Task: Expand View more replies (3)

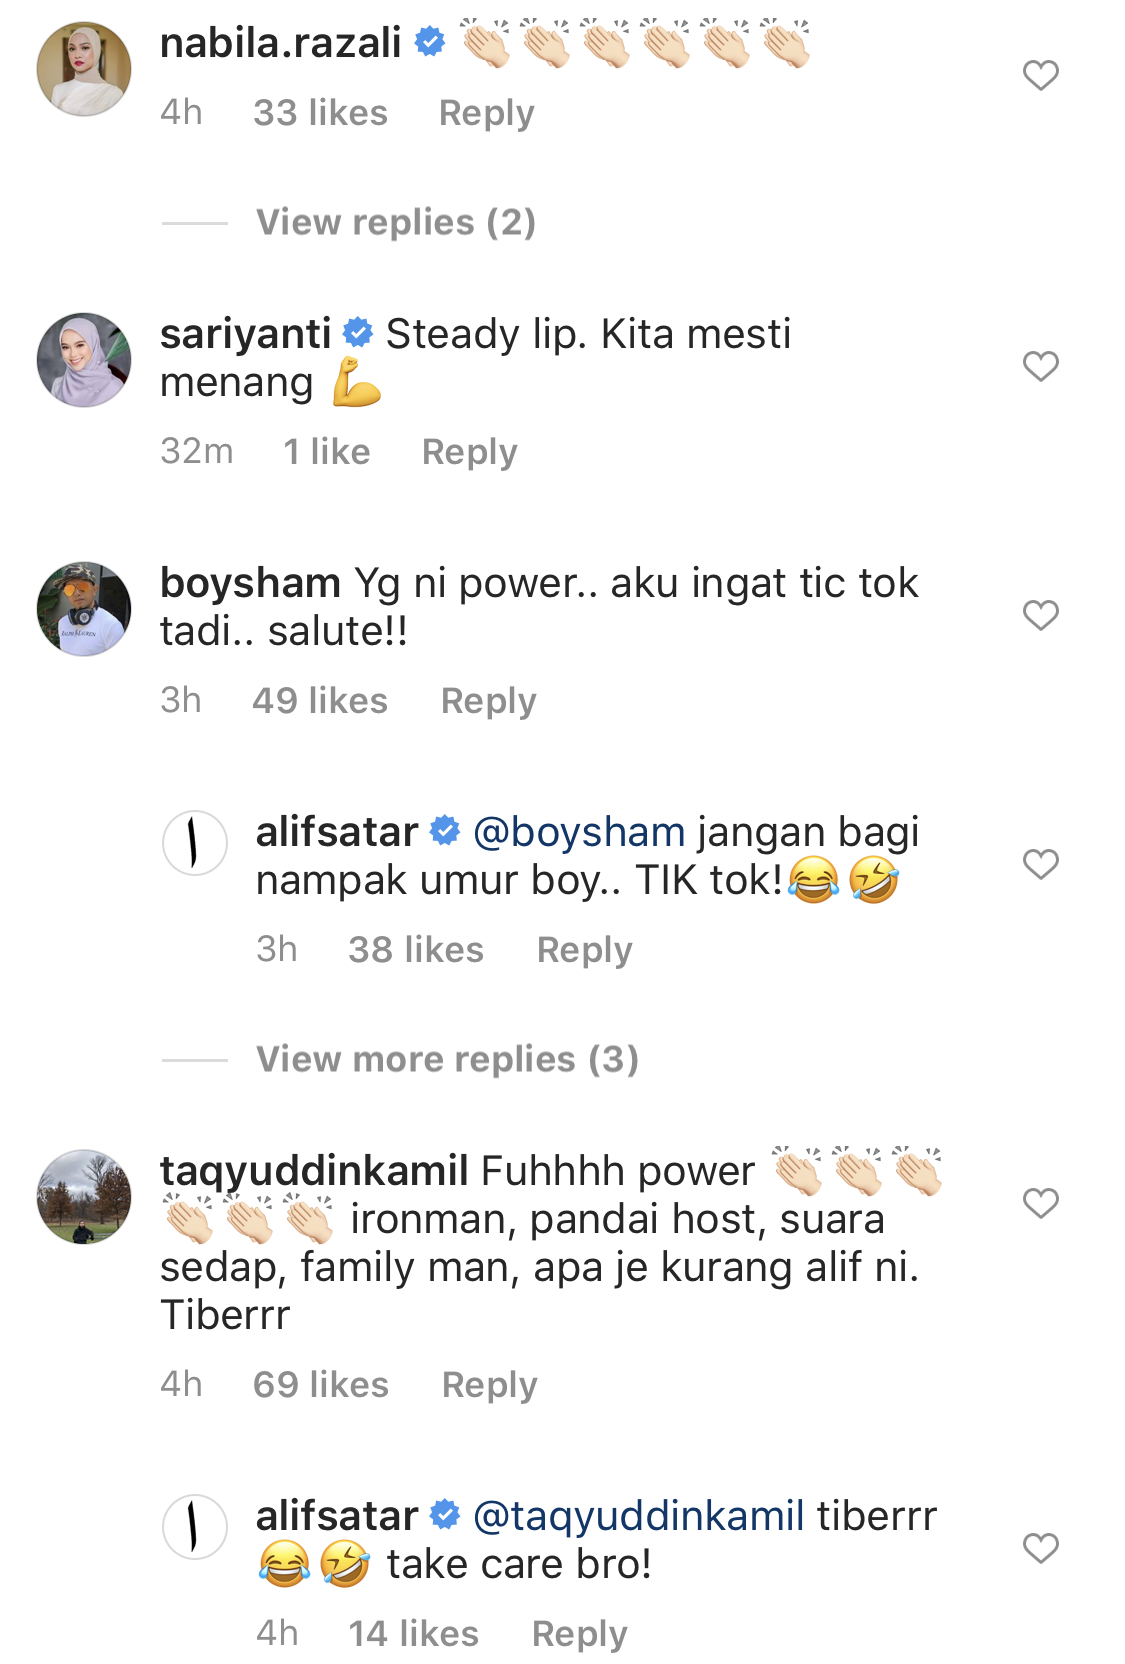Action: coord(447,1059)
